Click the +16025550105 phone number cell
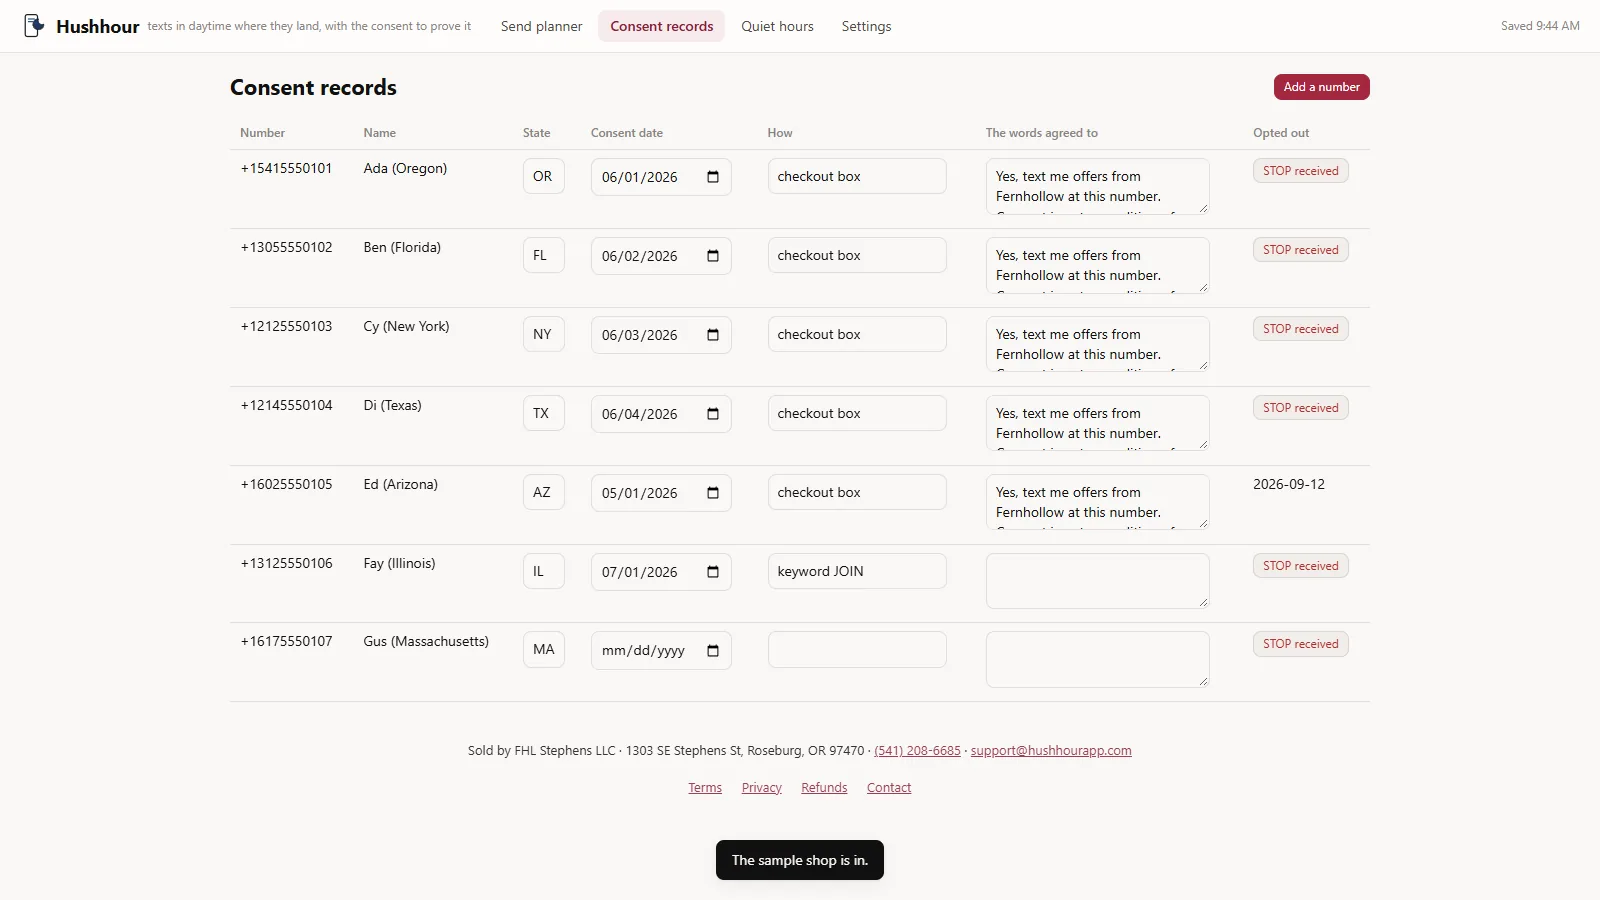Screen dimensions: 1600x900 286,484
